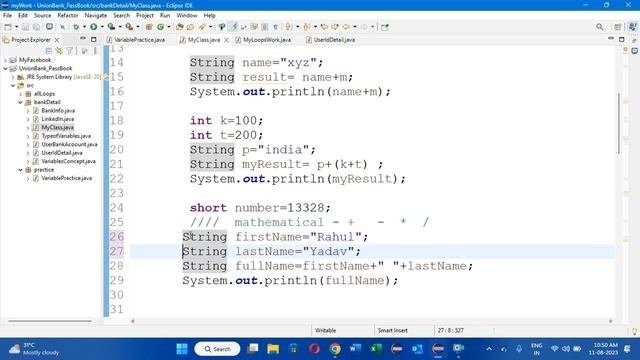Click the Coverage run toolbar icon
The width and height of the screenshot is (640, 360).
point(111,27)
